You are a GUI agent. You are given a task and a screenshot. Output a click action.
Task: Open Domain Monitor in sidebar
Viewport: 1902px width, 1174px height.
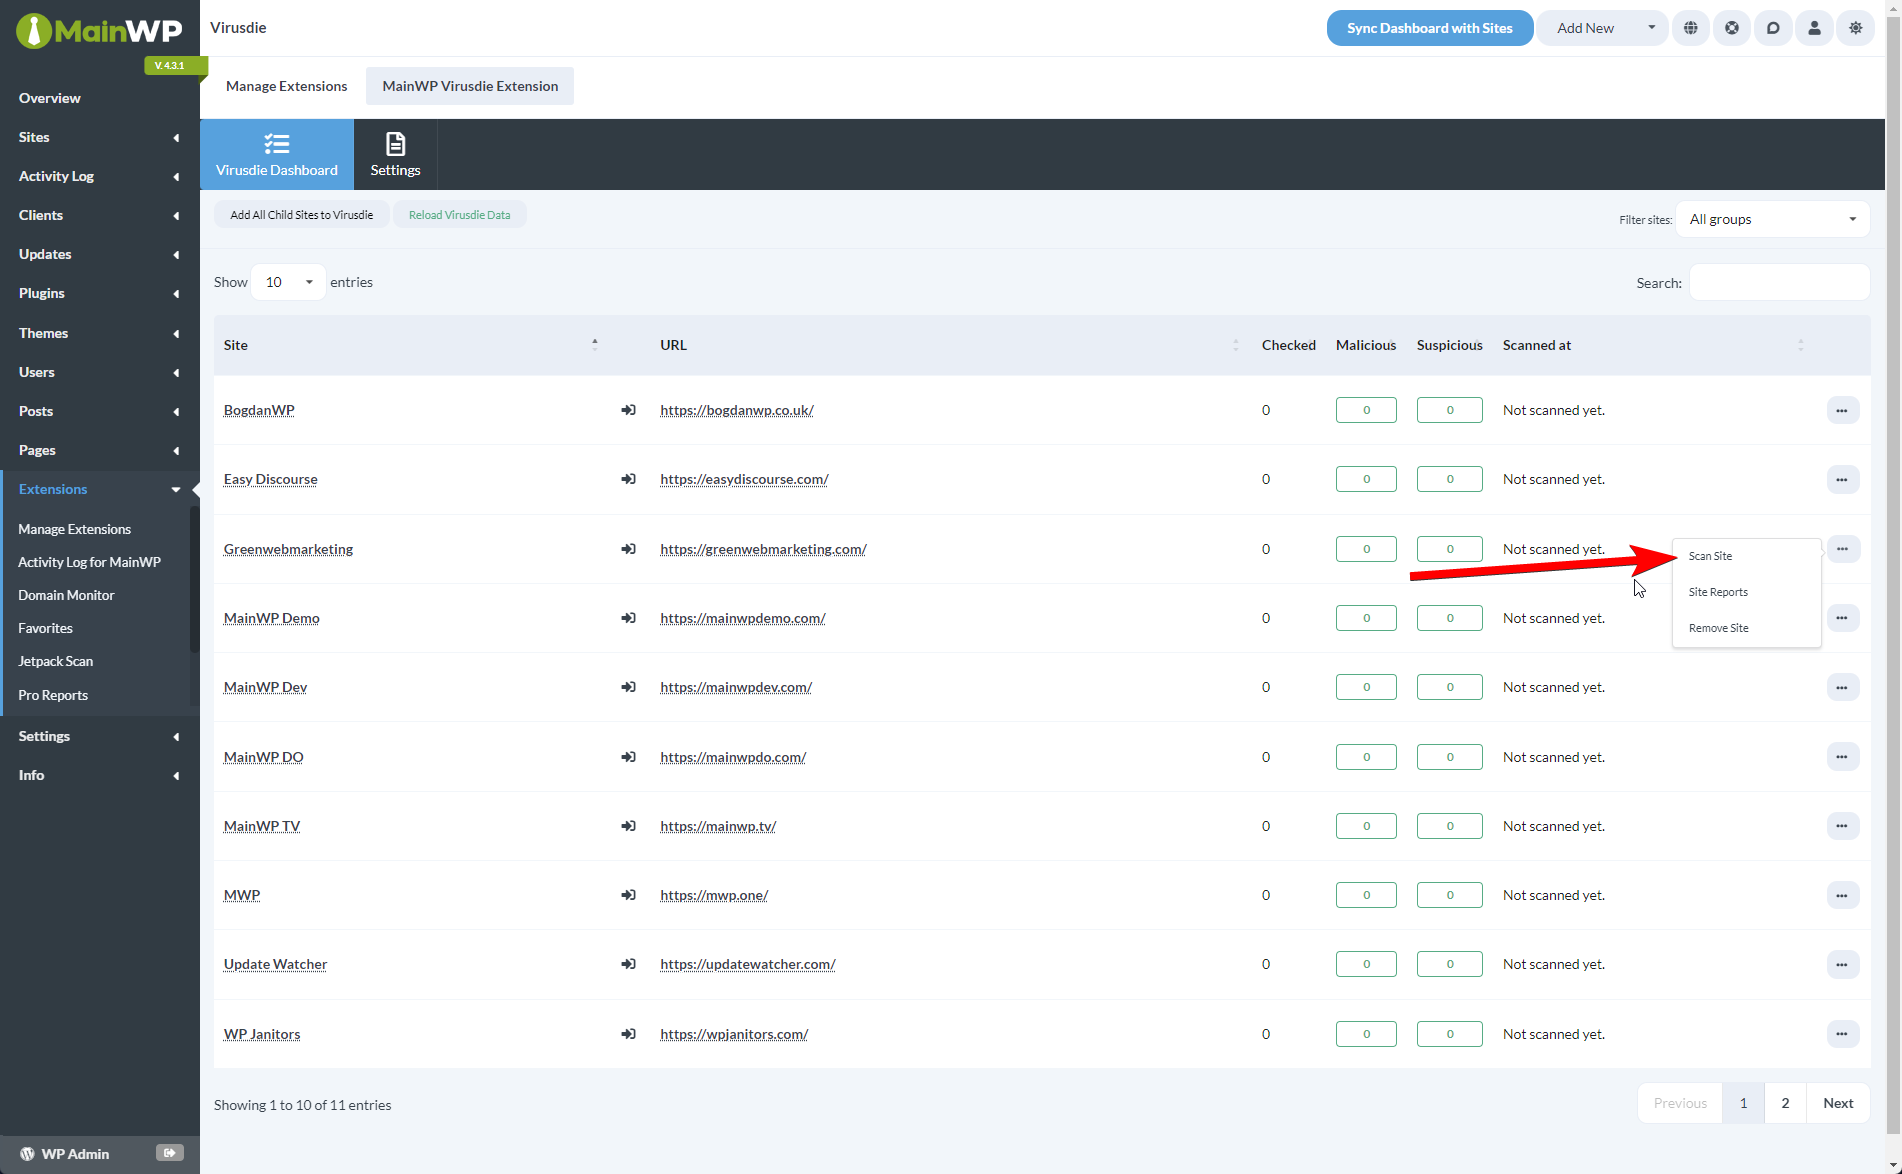click(66, 595)
